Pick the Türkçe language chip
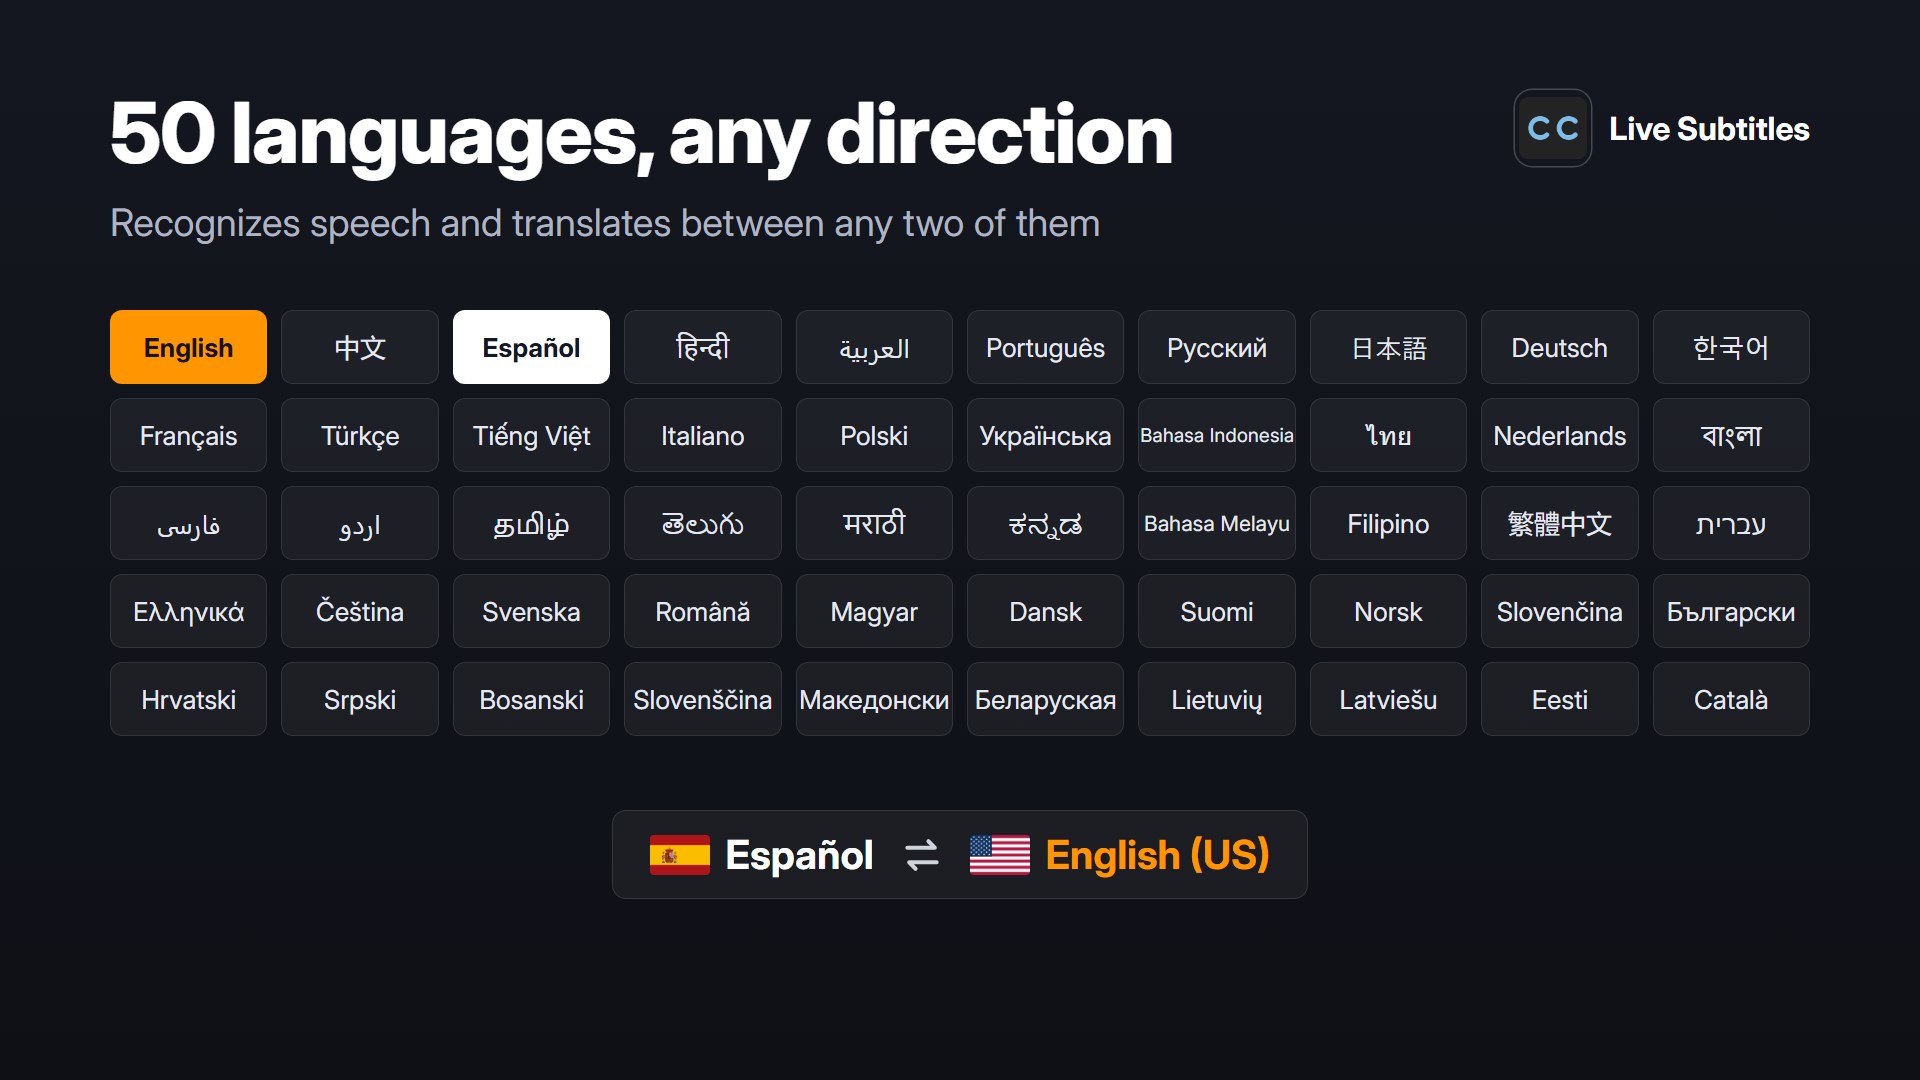 [x=360, y=435]
